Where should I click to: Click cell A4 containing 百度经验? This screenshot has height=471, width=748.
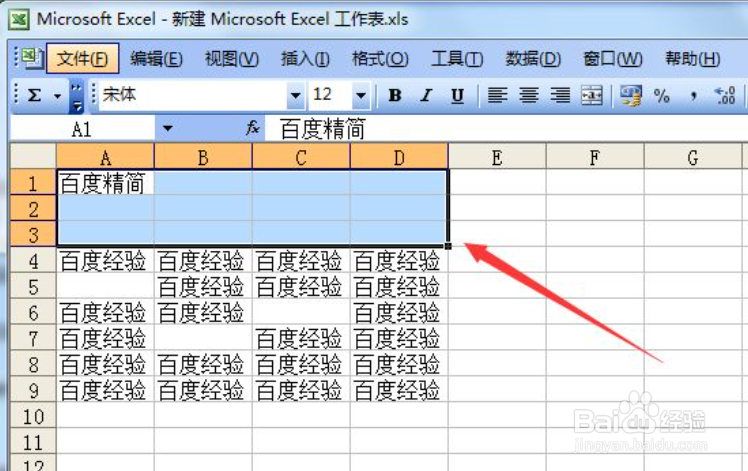[x=105, y=261]
